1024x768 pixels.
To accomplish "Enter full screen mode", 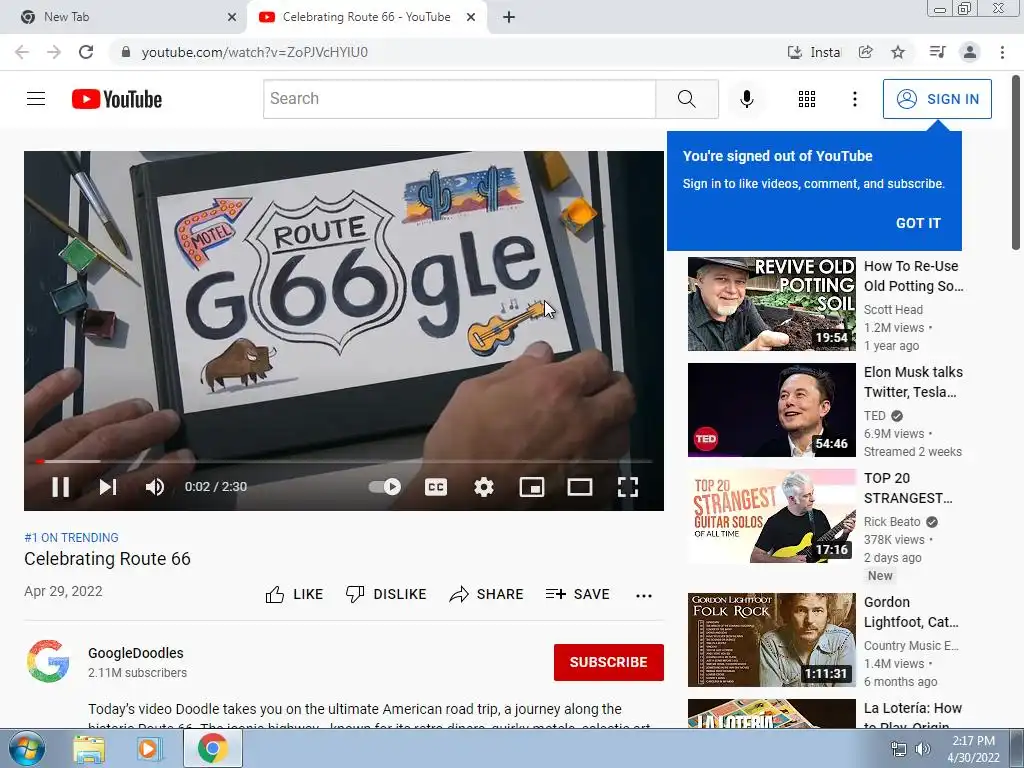I will (628, 487).
